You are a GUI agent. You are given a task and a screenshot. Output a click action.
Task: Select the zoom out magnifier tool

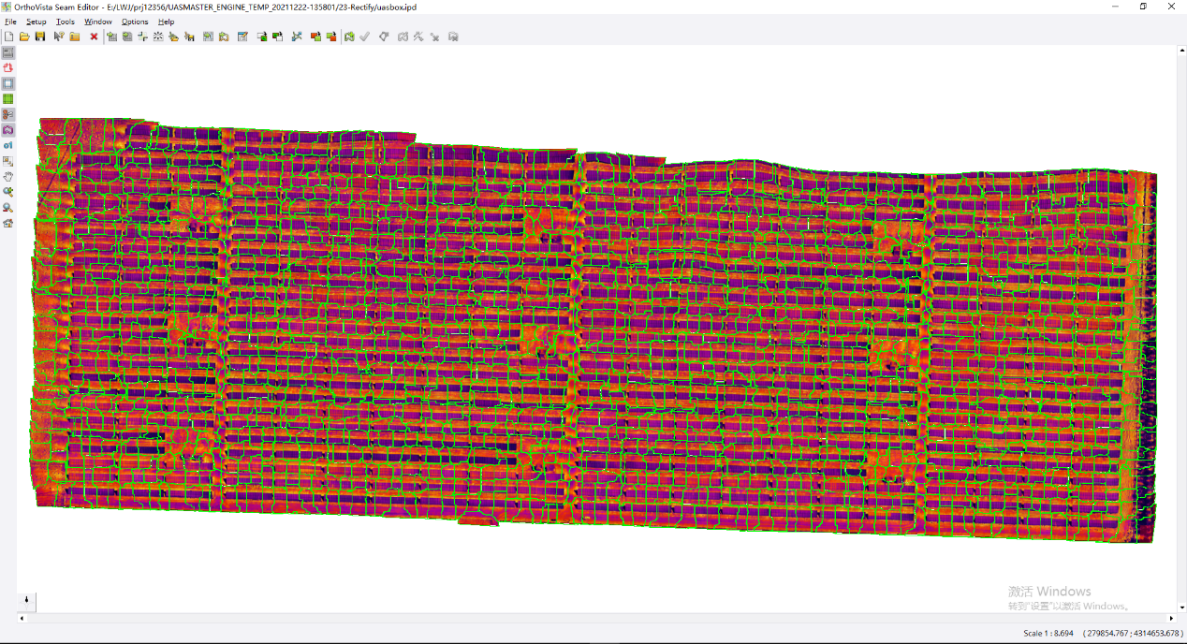(8, 207)
